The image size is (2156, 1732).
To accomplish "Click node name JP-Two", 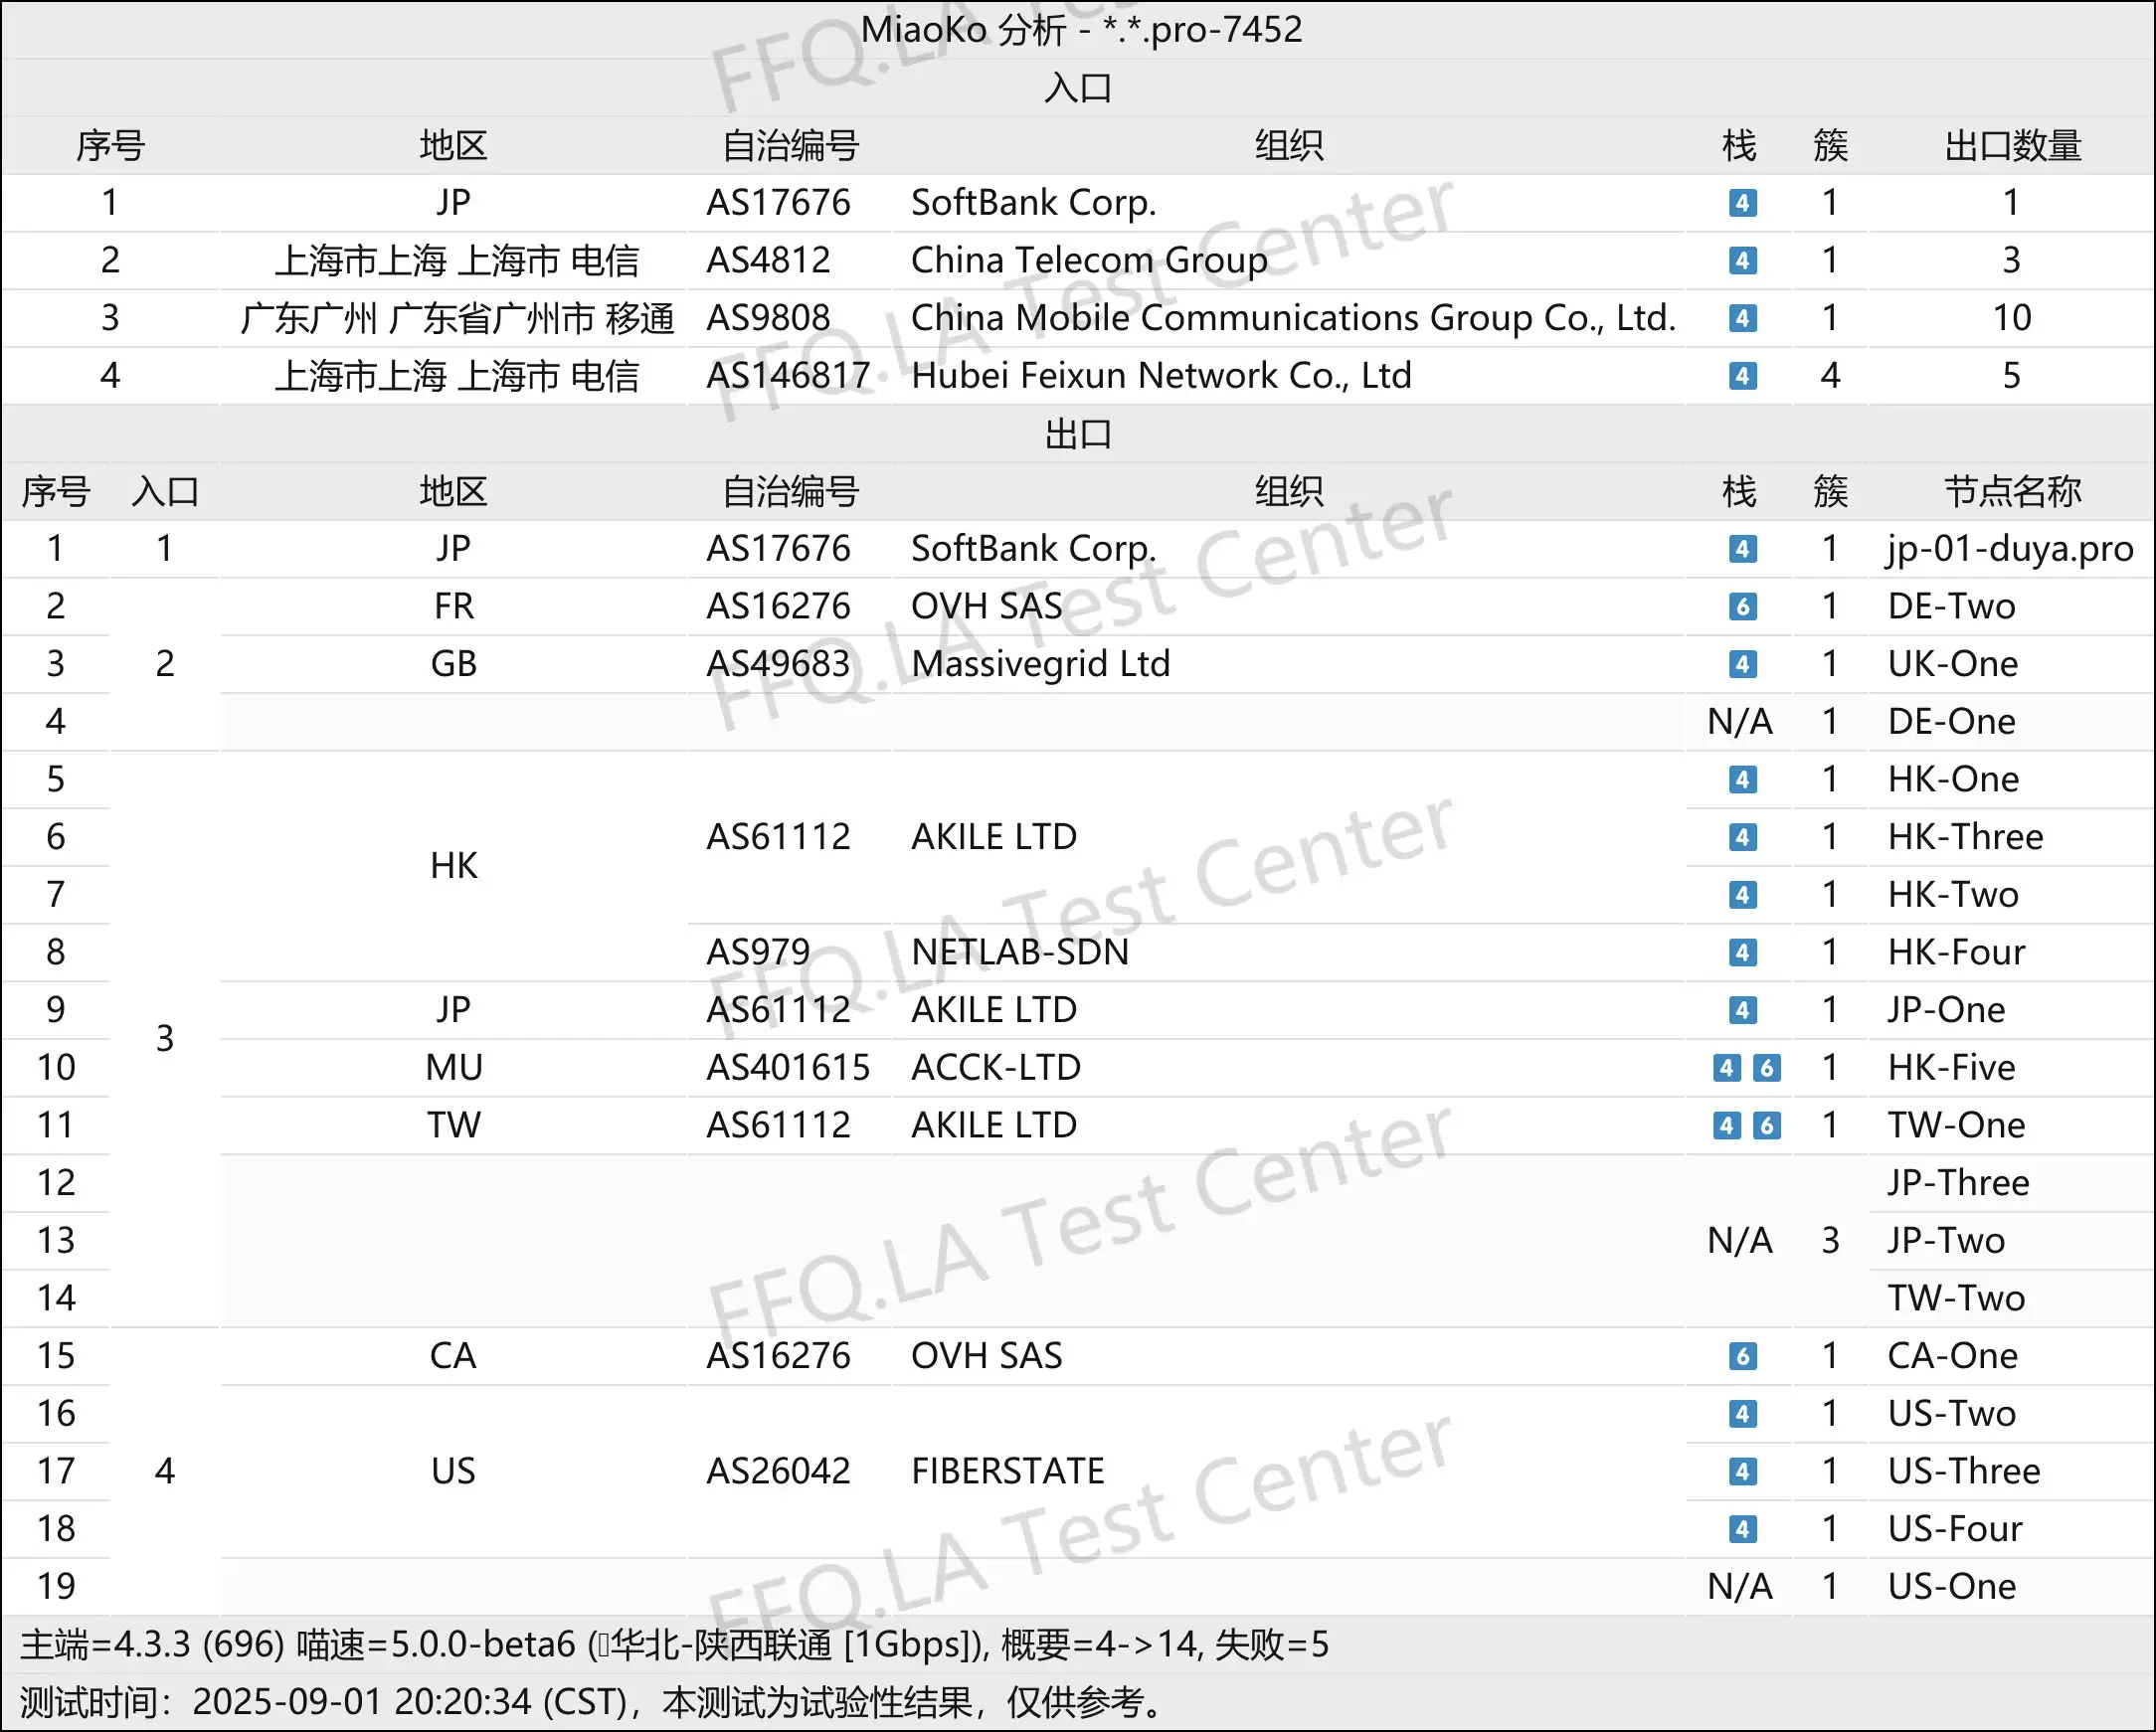I will 1946,1241.
